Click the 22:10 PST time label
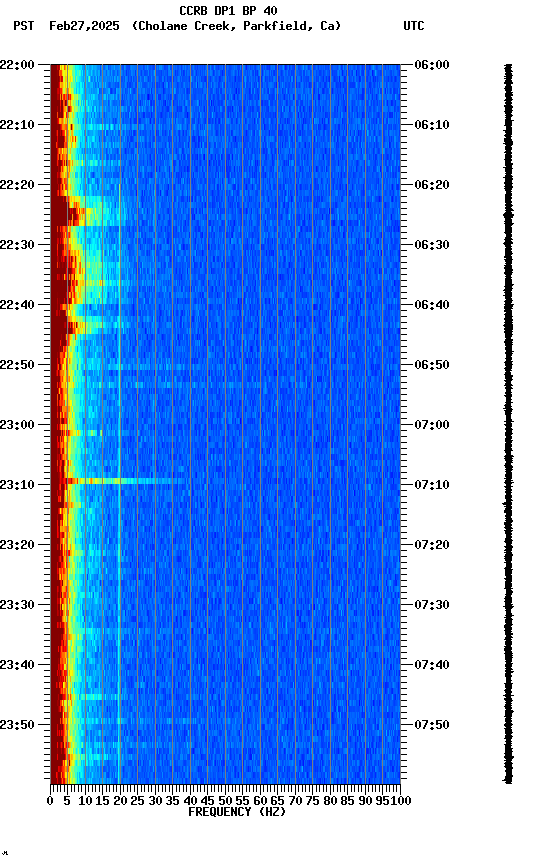 pos(17,125)
